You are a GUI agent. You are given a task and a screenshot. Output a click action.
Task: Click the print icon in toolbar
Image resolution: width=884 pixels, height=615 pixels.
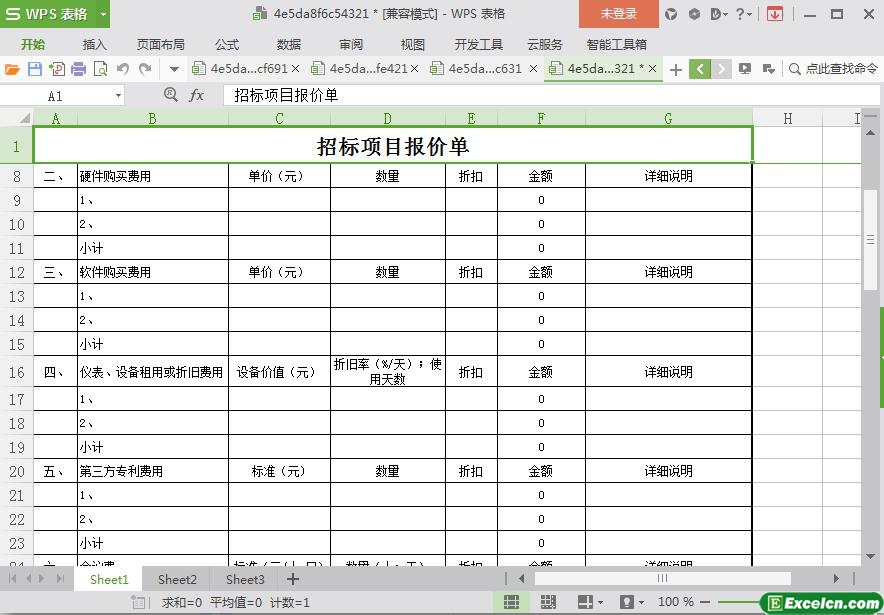[78, 69]
